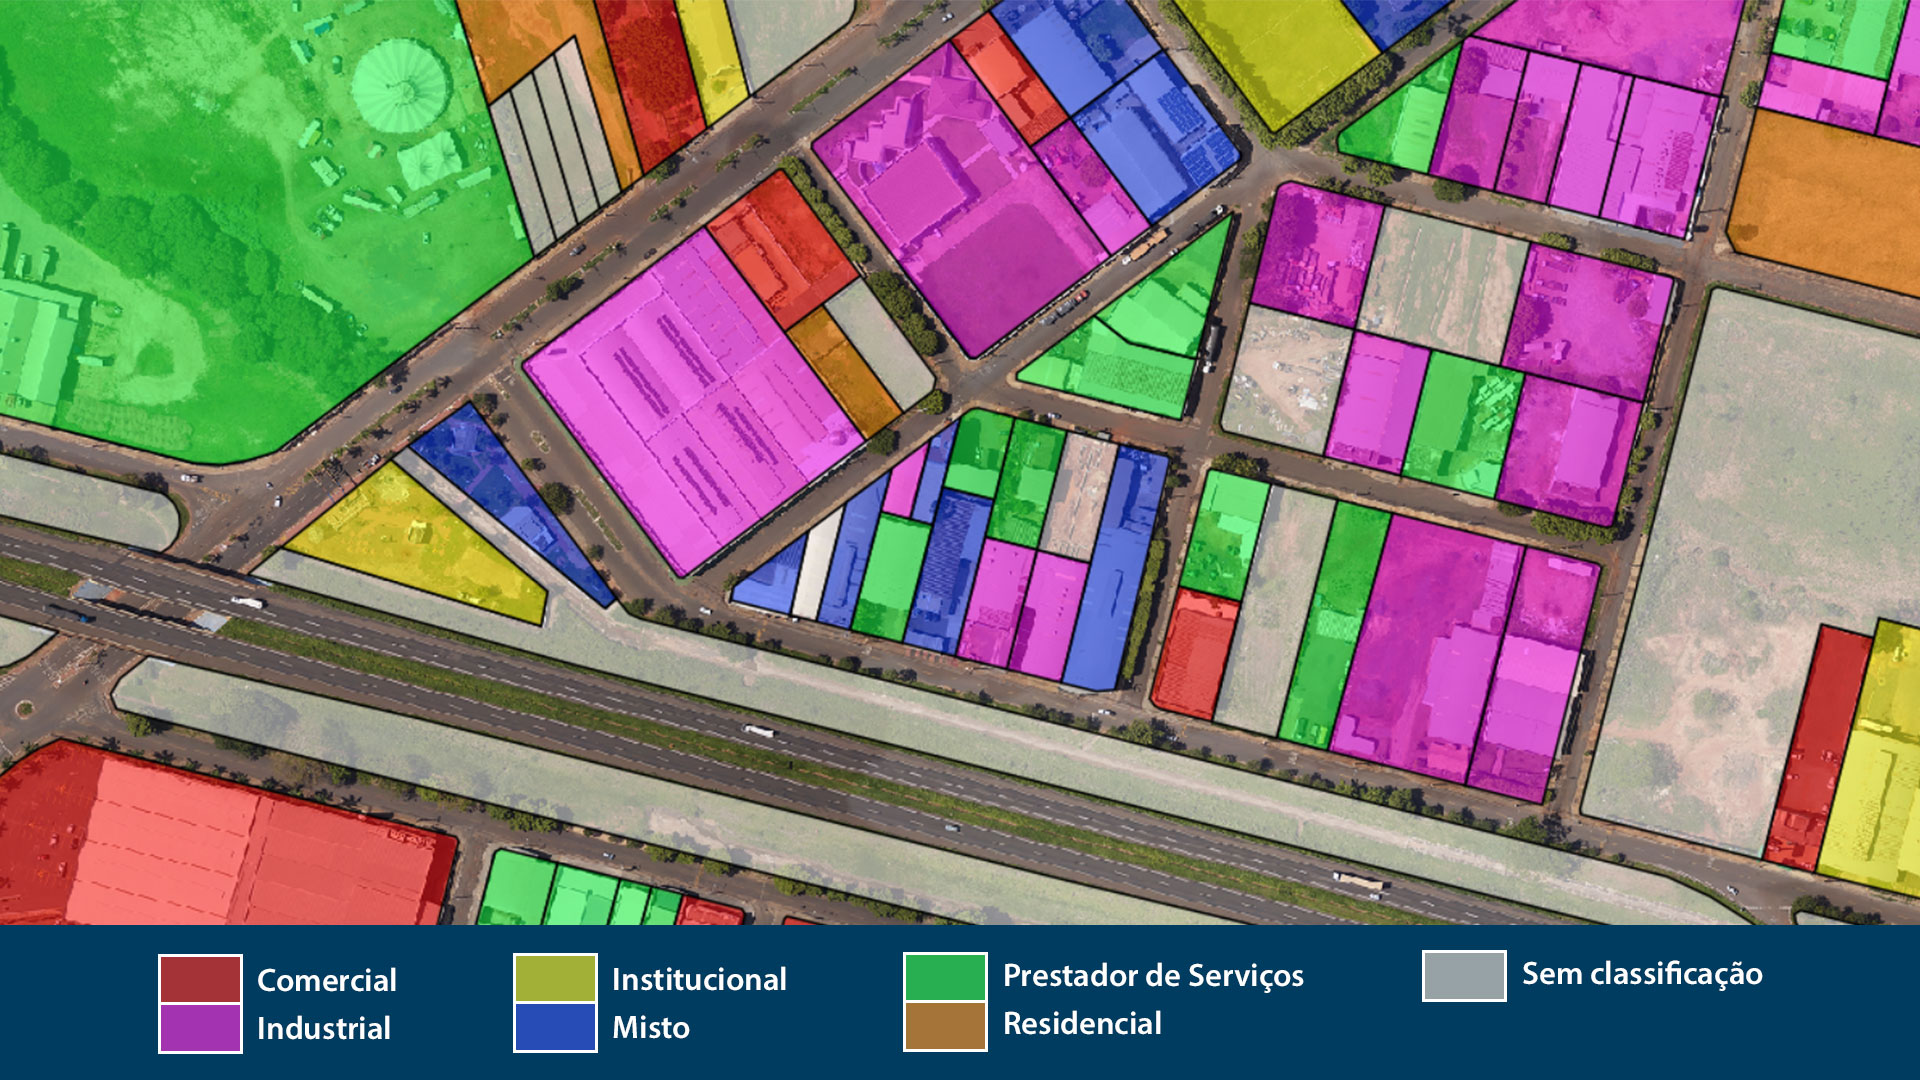
Task: Select the Misto legend text
Action: pyautogui.click(x=651, y=1027)
